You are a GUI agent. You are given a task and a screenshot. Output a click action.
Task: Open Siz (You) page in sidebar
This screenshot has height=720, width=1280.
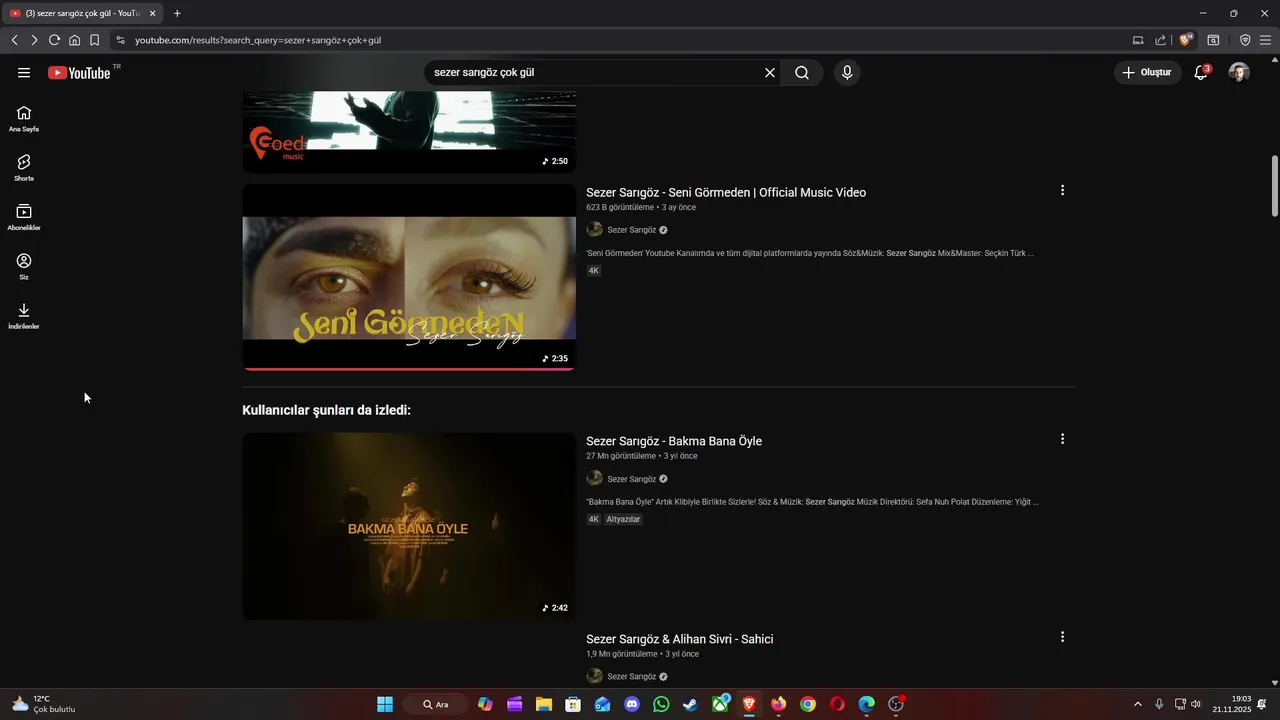point(24,267)
